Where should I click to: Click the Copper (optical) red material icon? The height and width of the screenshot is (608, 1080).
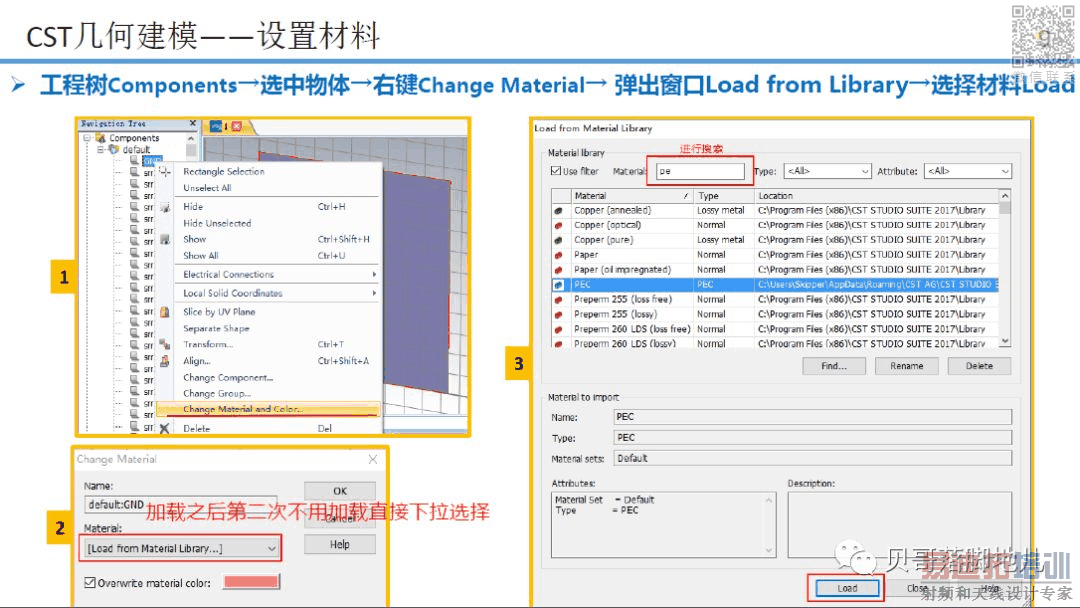[x=558, y=225]
